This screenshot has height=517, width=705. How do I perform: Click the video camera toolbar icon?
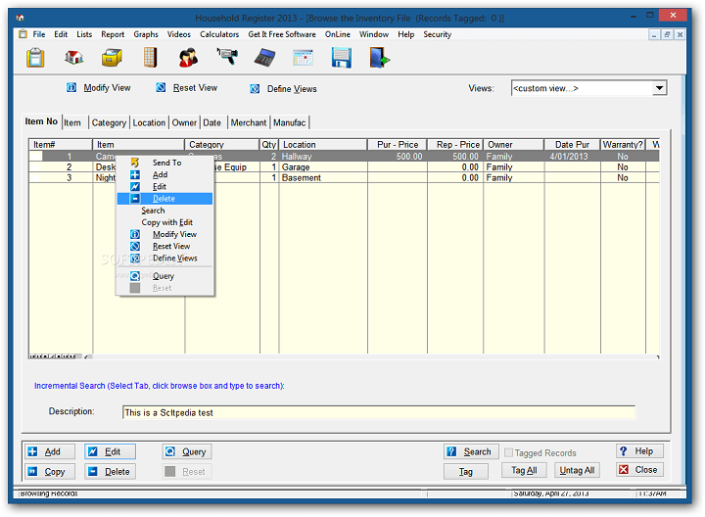tap(227, 58)
